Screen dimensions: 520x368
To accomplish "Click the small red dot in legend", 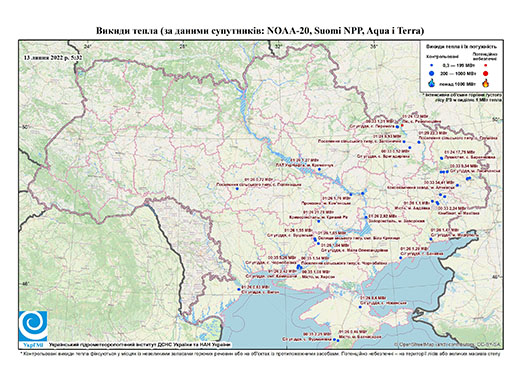I will click(486, 65).
